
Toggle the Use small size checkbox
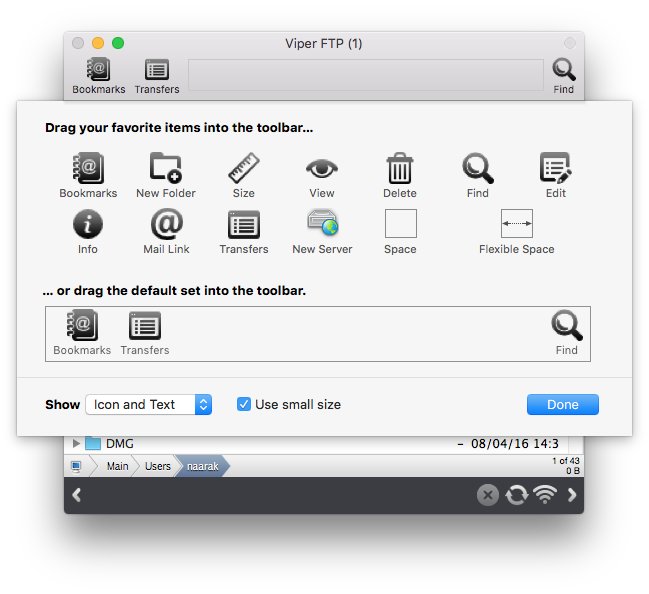(244, 404)
